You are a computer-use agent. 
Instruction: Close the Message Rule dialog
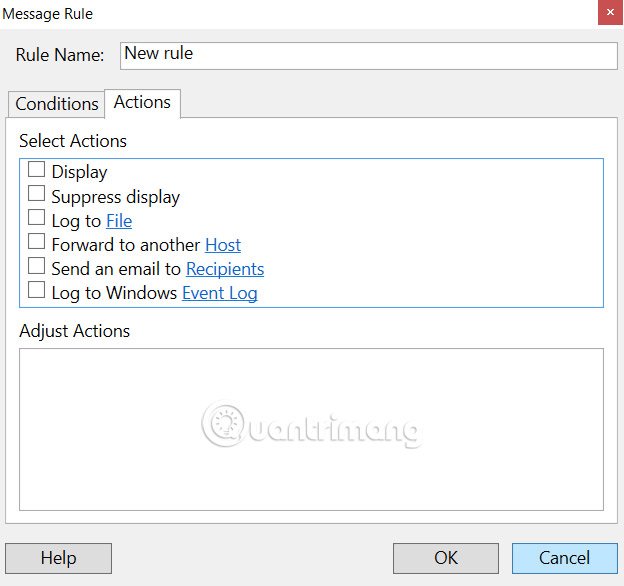tap(610, 12)
